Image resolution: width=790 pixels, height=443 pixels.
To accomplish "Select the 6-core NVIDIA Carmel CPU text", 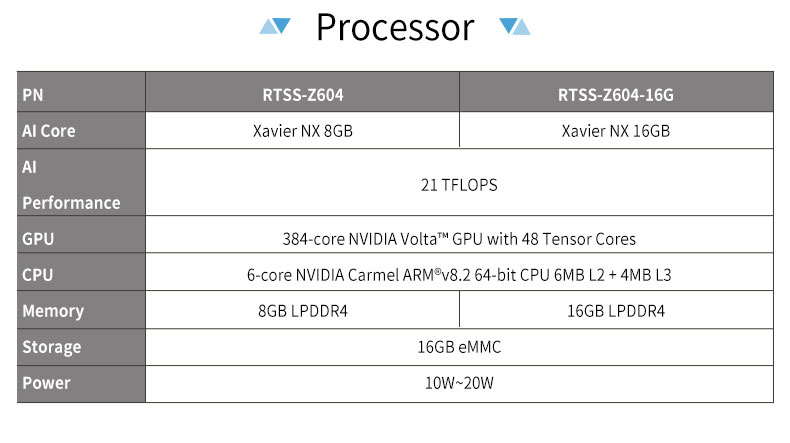I will point(459,274).
